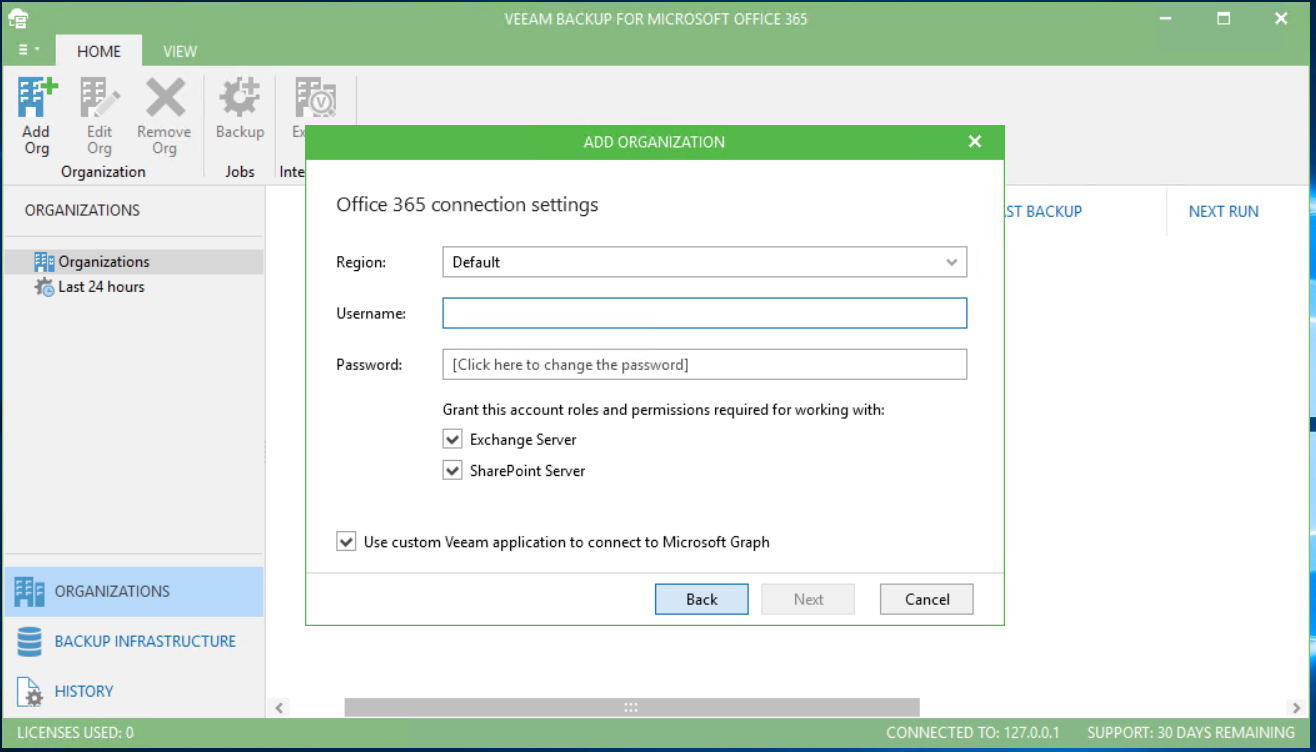Maximize the Veeam Backup window

tap(1223, 18)
